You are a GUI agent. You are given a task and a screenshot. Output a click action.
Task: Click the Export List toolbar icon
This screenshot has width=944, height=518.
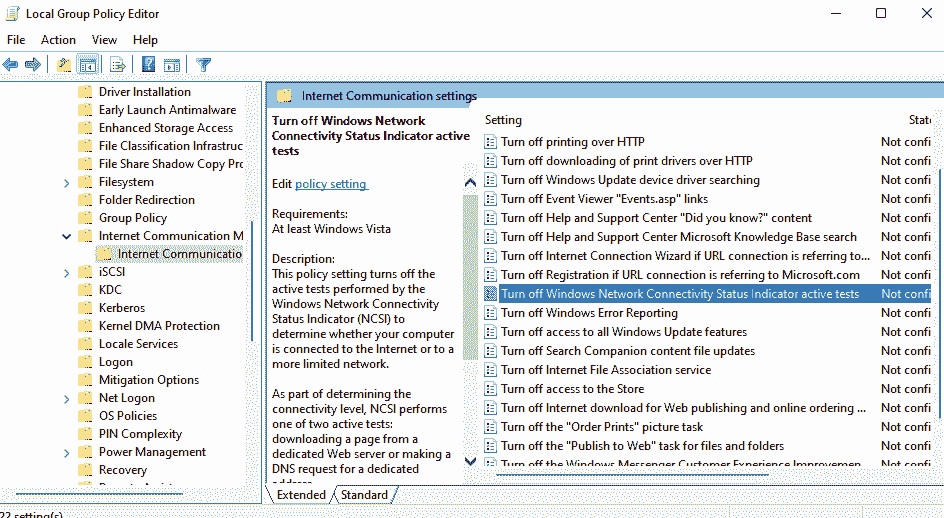pyautogui.click(x=118, y=65)
